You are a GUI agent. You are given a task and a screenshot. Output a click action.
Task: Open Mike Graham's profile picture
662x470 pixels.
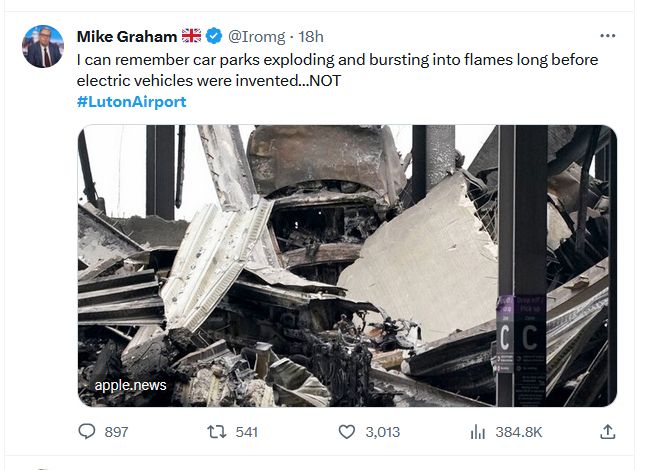point(43,46)
